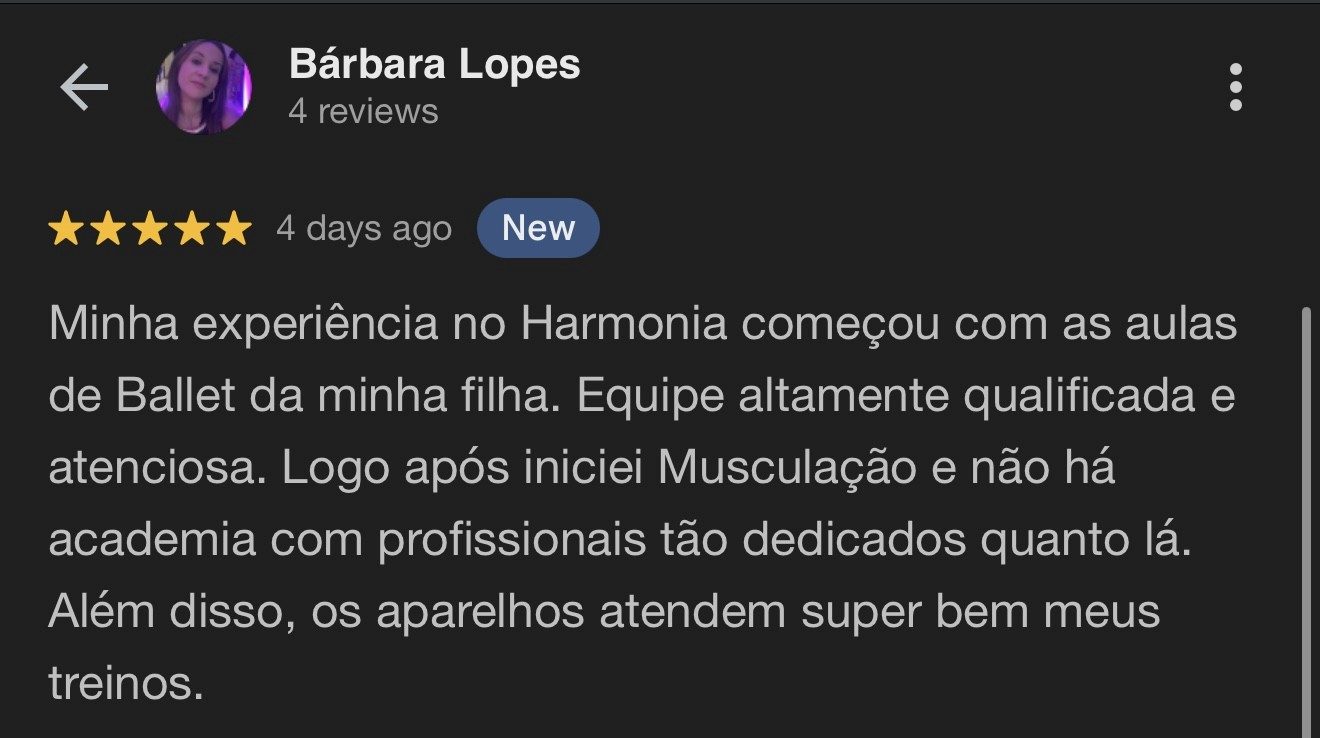
Task: Click the third rating star
Action: pyautogui.click(x=150, y=228)
